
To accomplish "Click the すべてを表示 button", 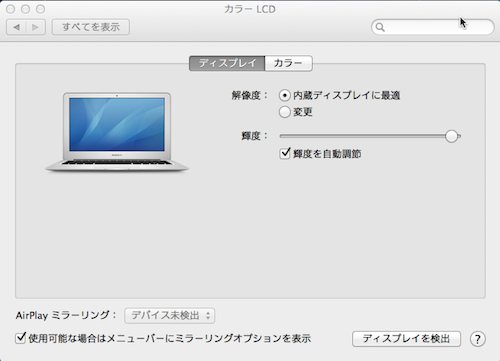I will pos(91,27).
